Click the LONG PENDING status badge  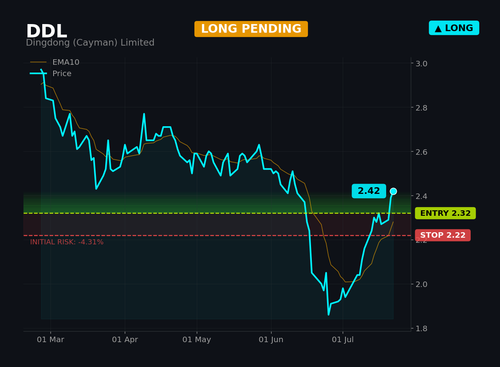pyautogui.click(x=251, y=29)
